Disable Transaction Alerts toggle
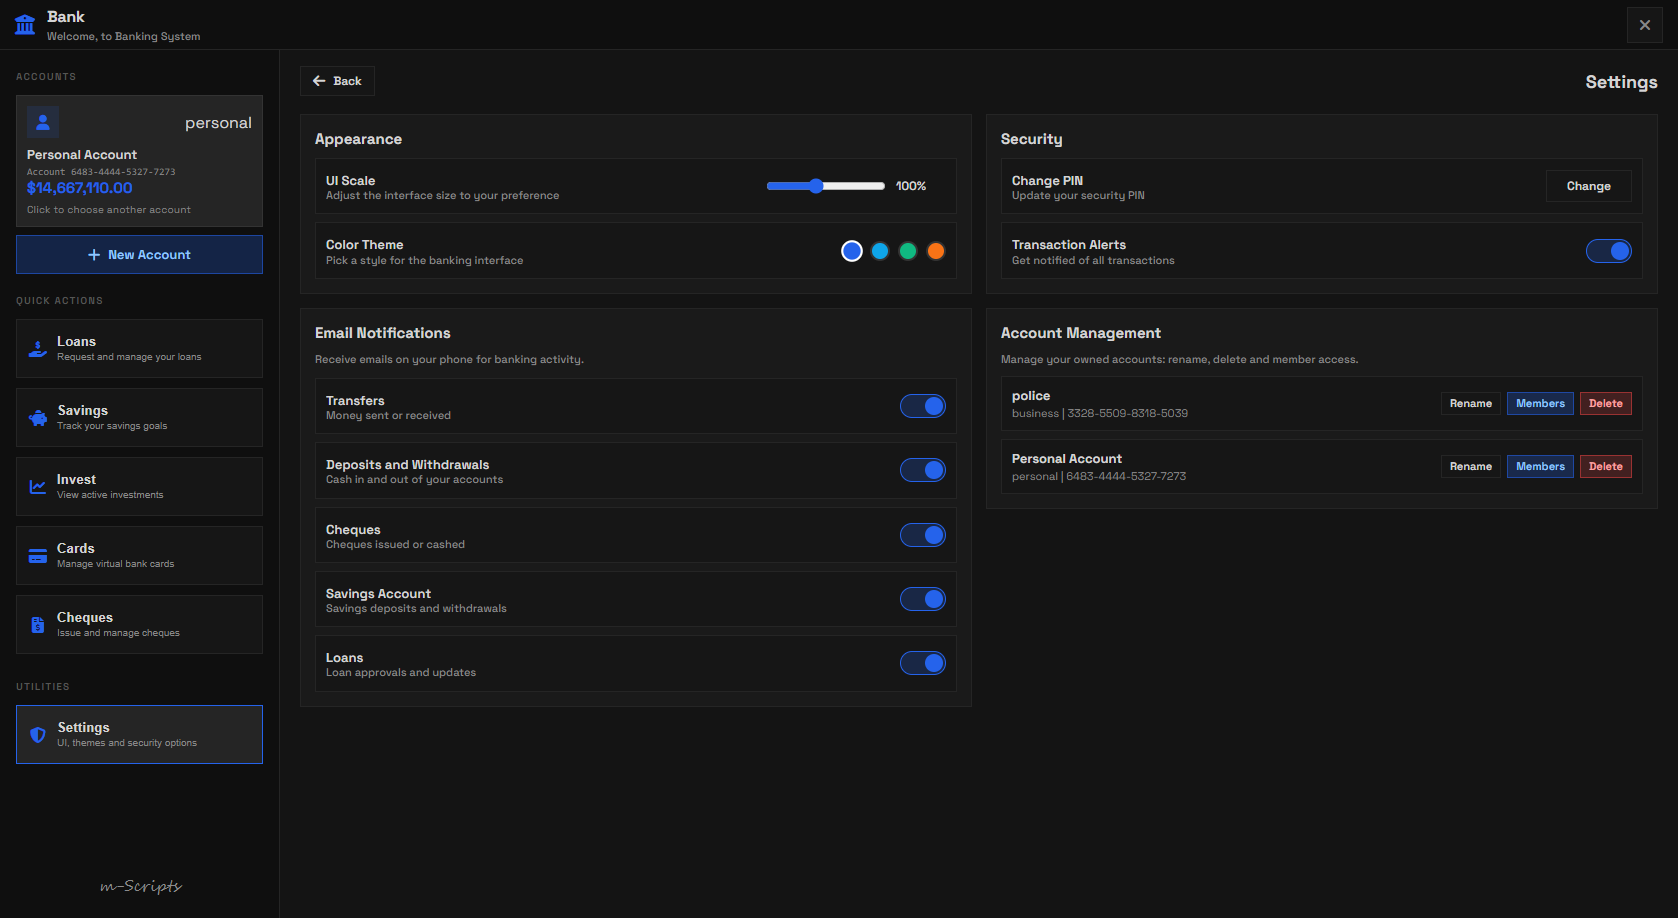 pos(1609,251)
